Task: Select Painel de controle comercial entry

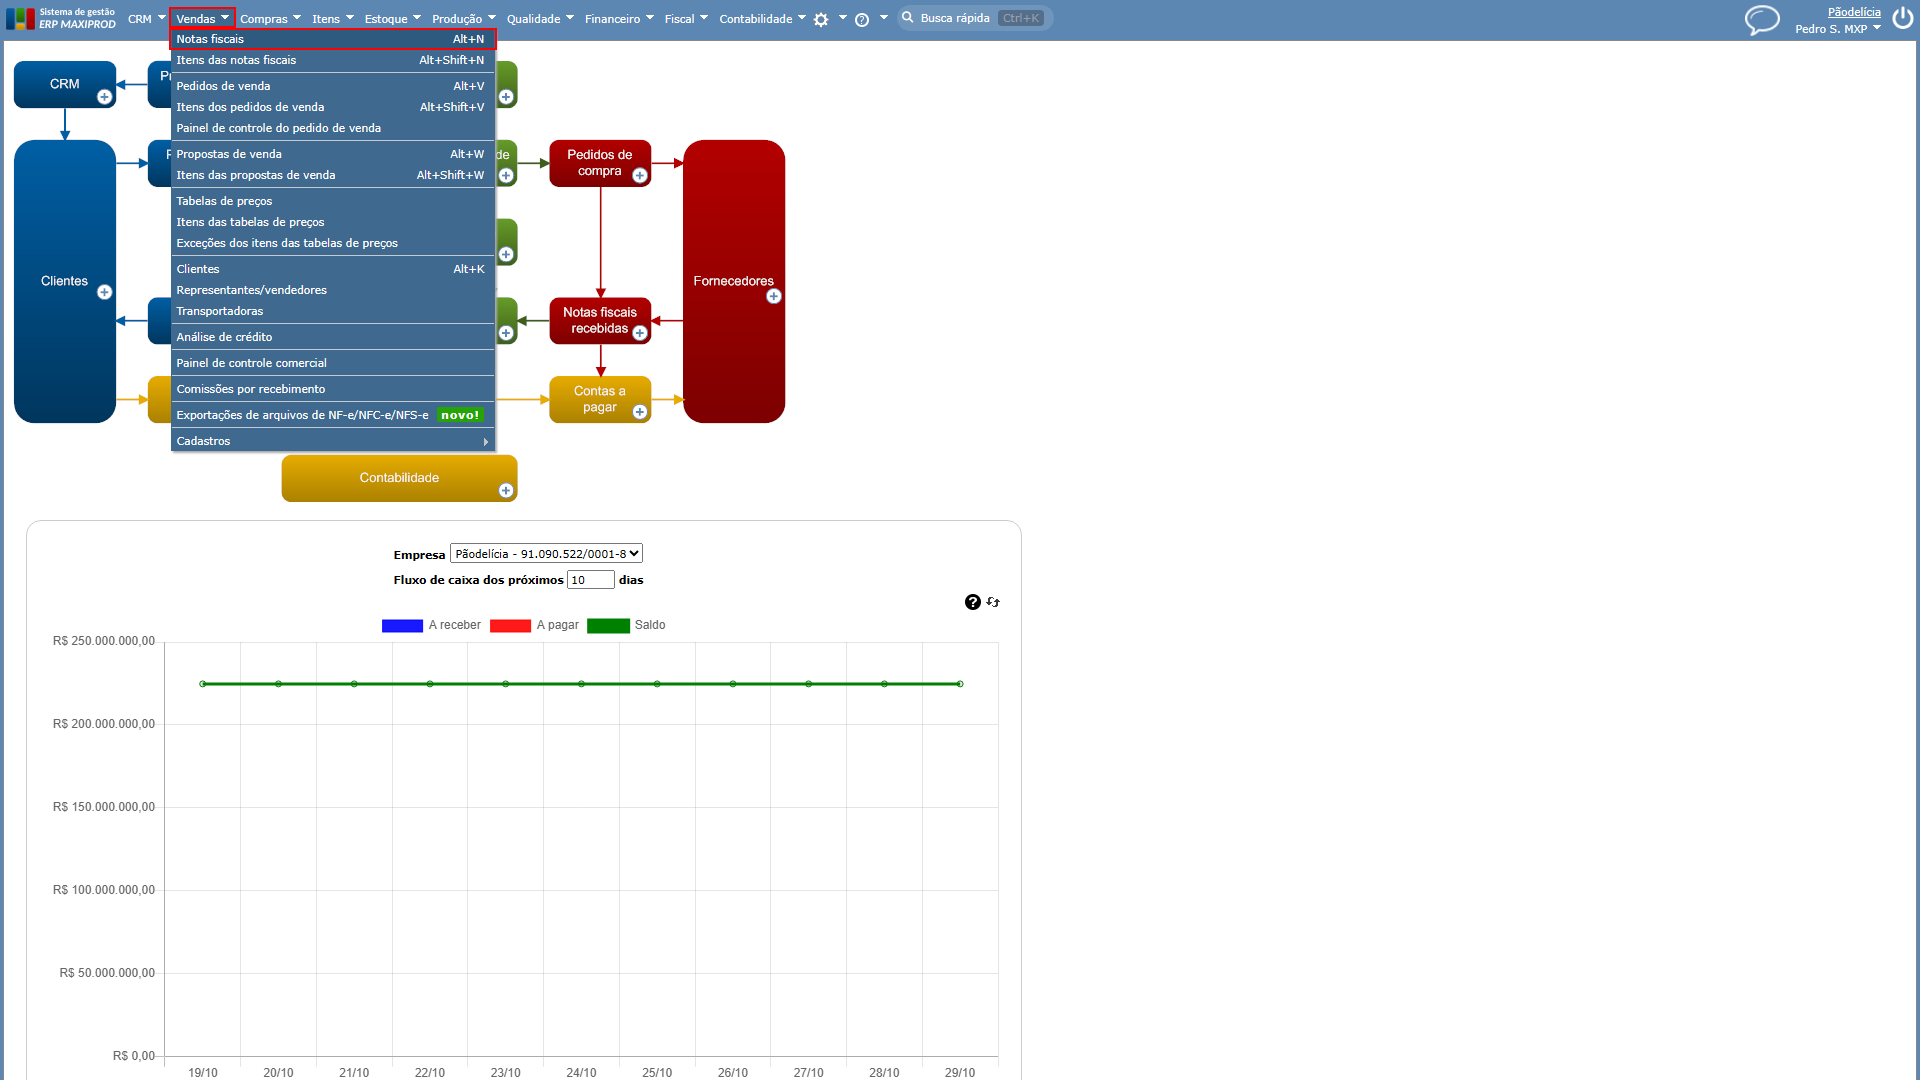Action: pos(333,363)
